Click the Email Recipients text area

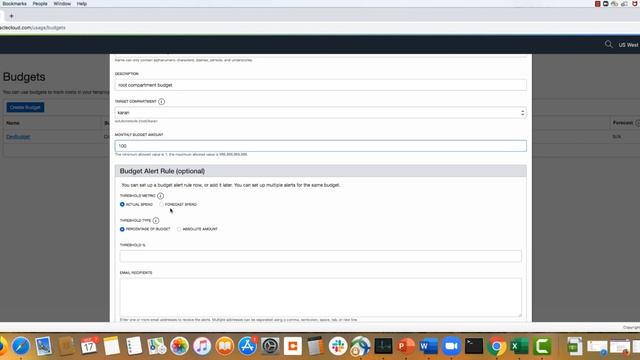[320, 297]
